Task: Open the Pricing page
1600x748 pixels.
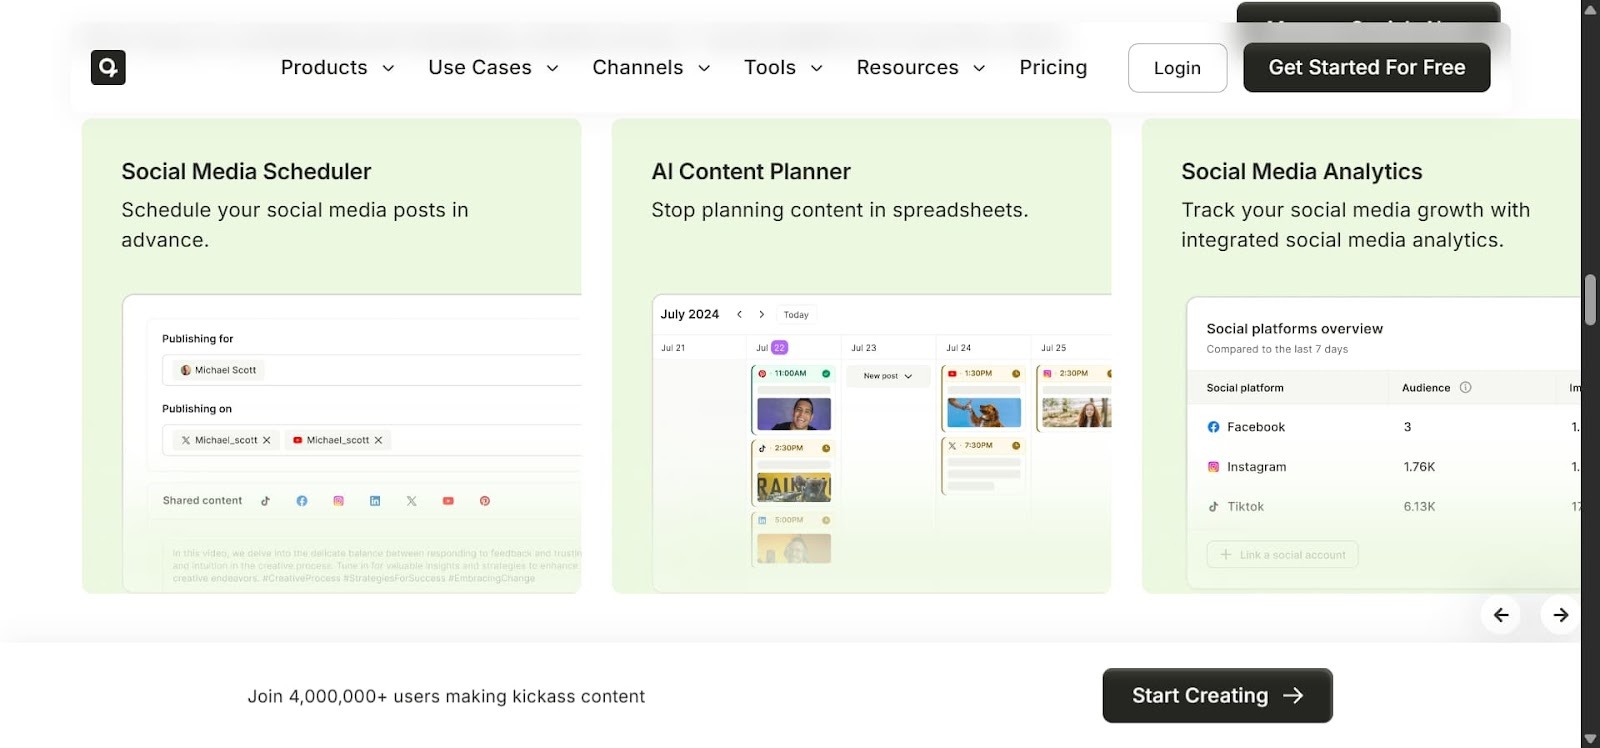Action: [x=1053, y=67]
